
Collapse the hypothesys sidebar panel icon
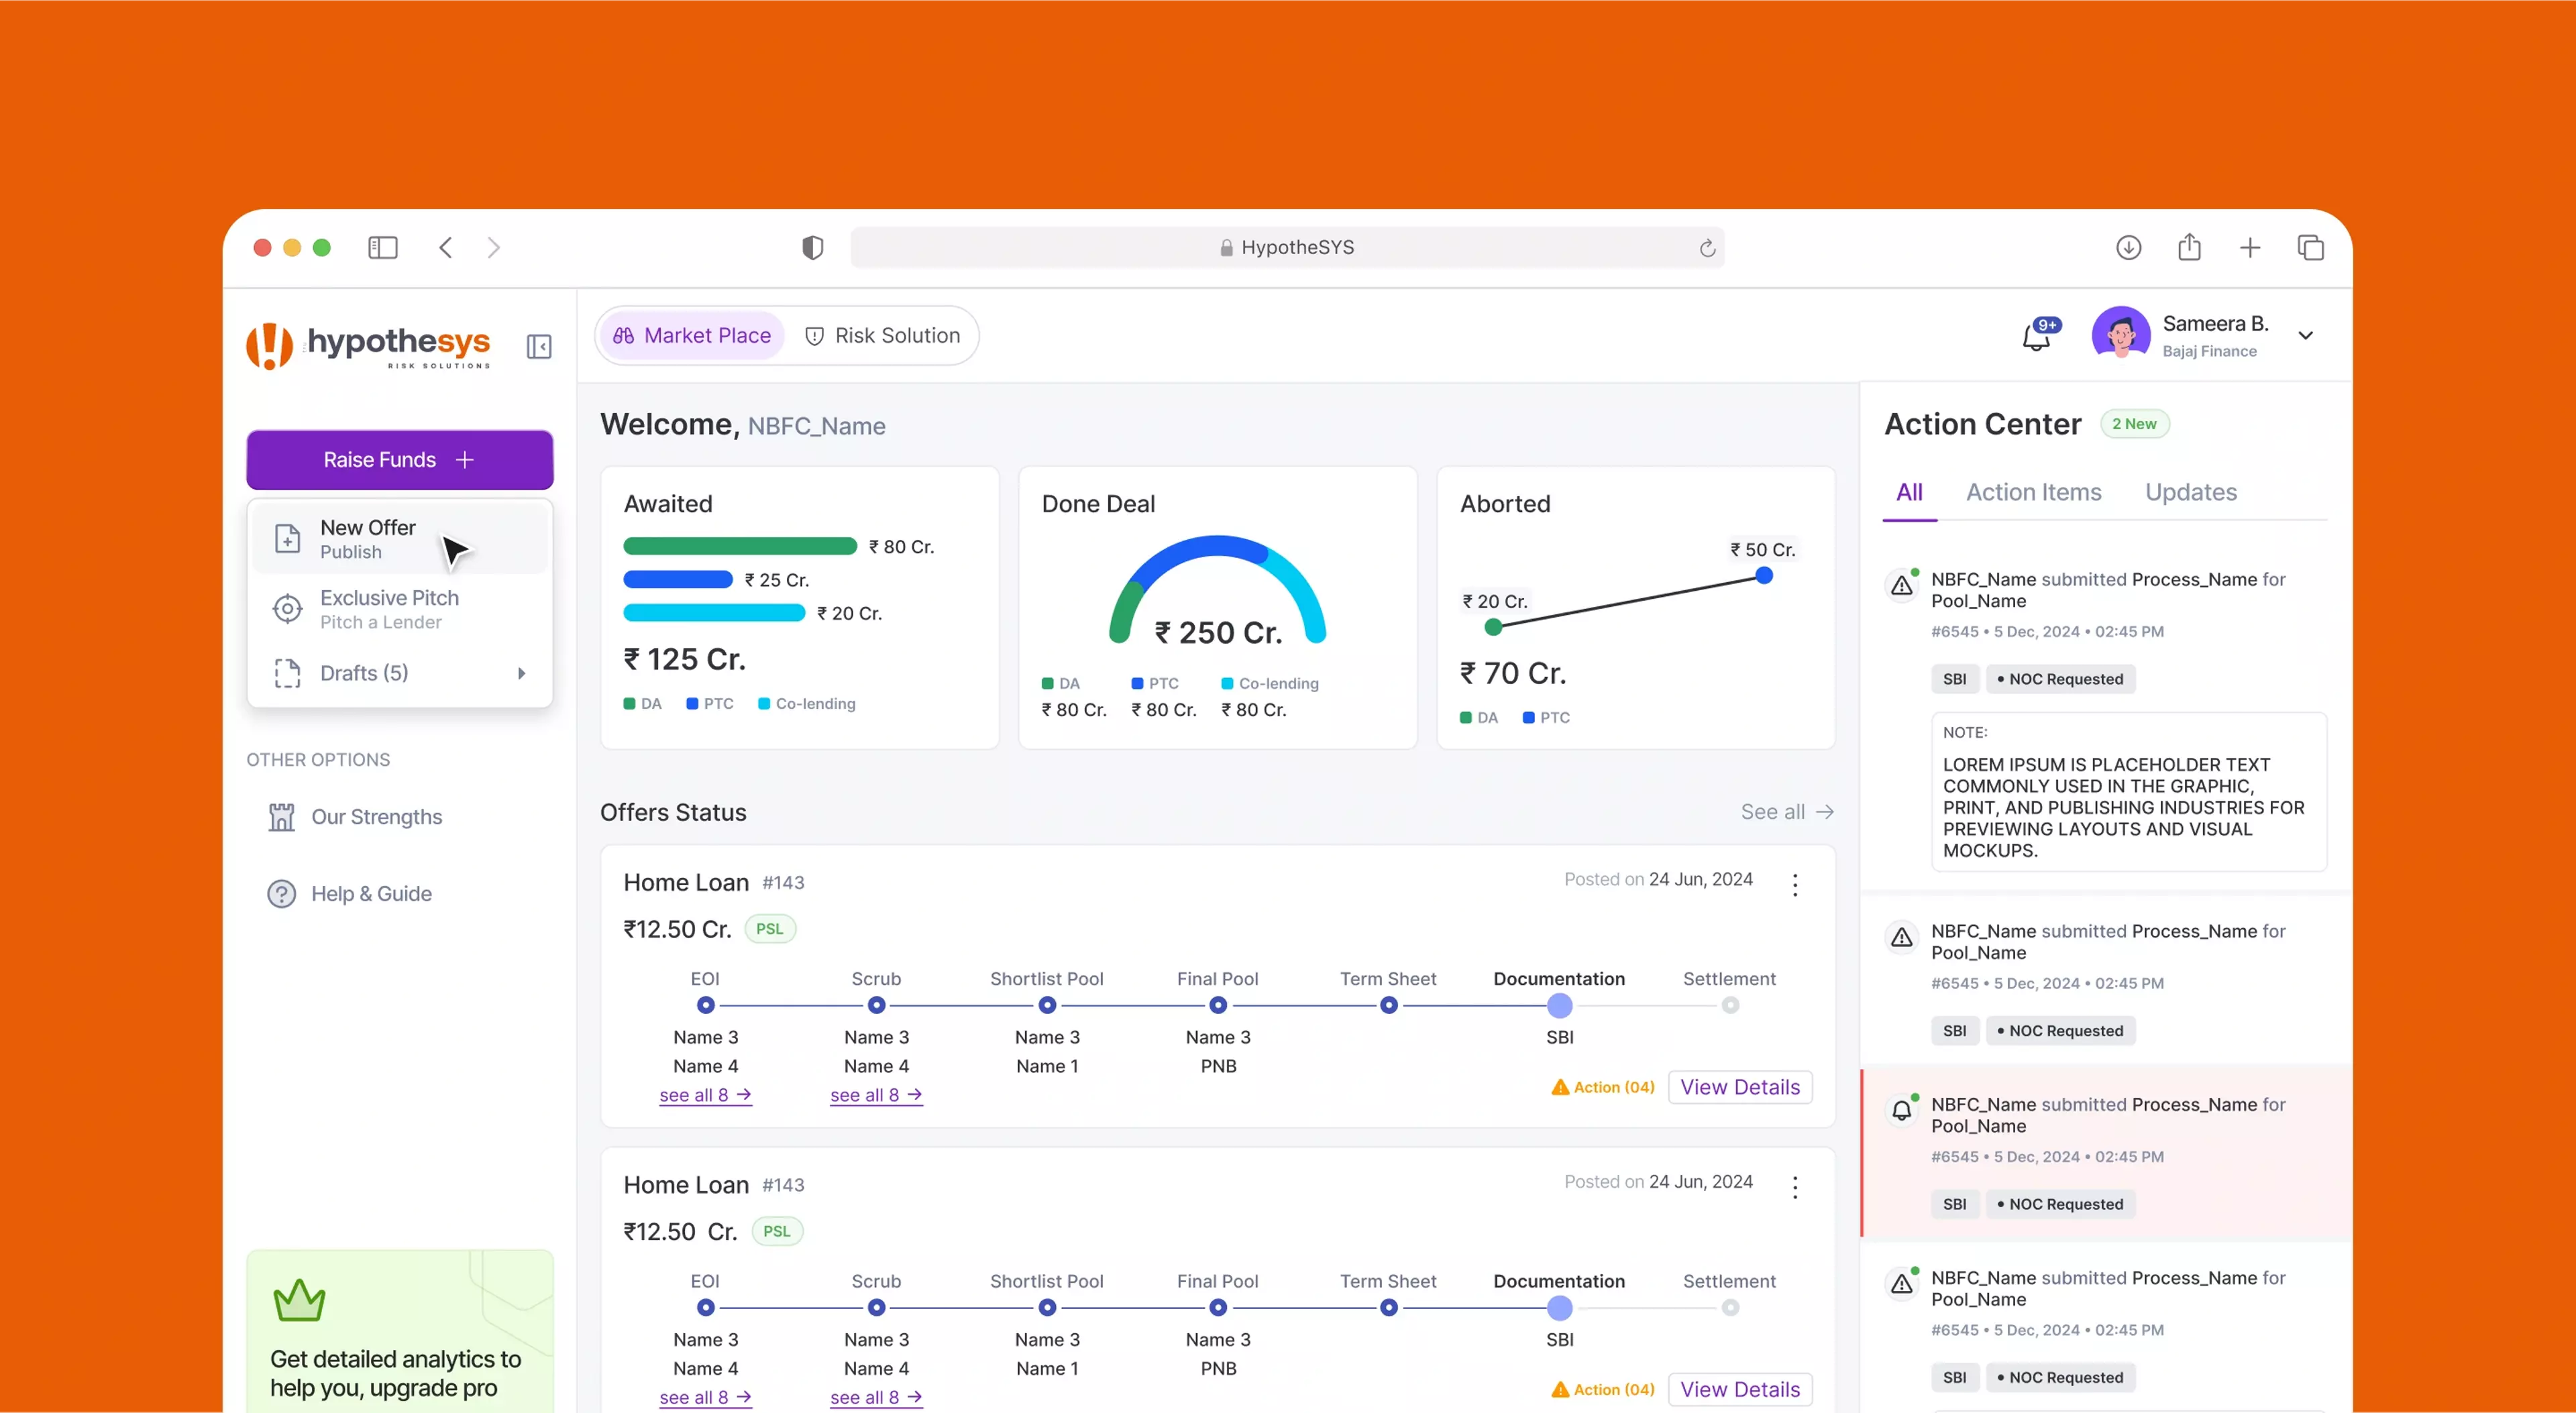(539, 346)
